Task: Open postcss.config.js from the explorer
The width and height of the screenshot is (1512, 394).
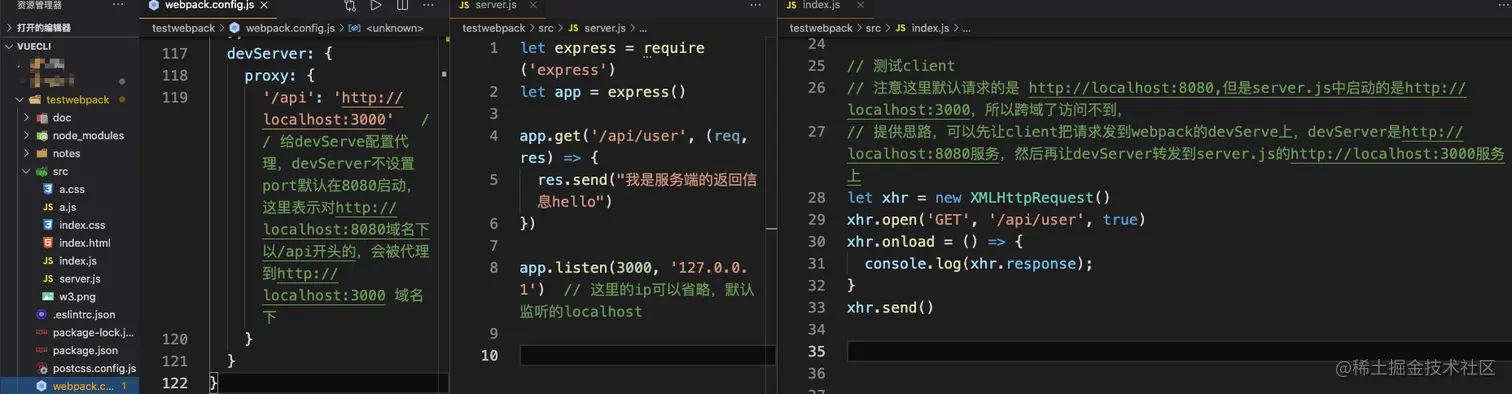Action: pos(94,369)
